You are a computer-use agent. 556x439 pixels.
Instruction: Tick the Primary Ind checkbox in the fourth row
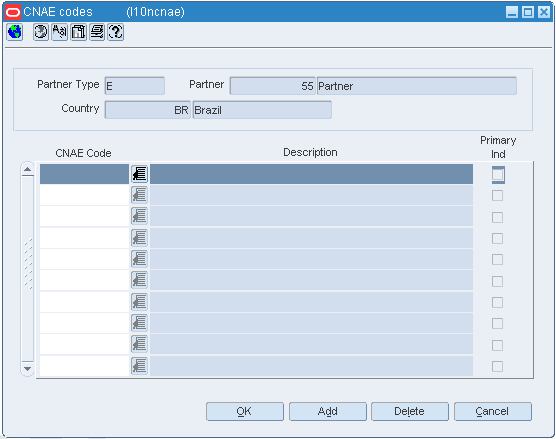[x=497, y=238]
